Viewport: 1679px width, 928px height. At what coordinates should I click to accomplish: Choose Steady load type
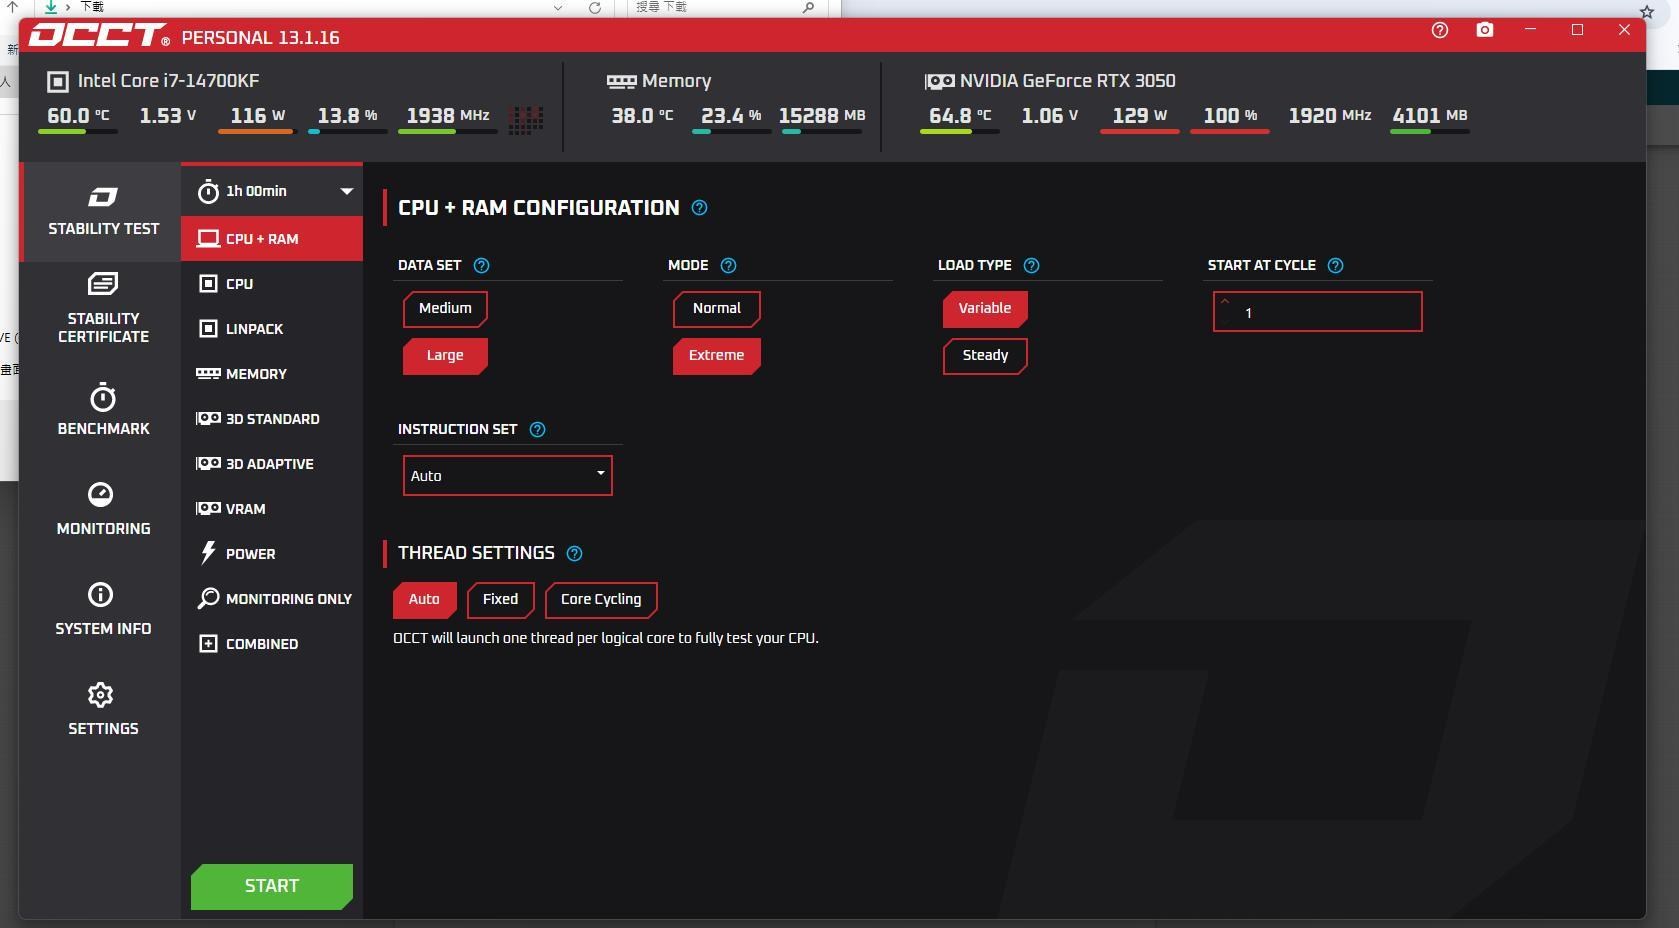pos(985,355)
